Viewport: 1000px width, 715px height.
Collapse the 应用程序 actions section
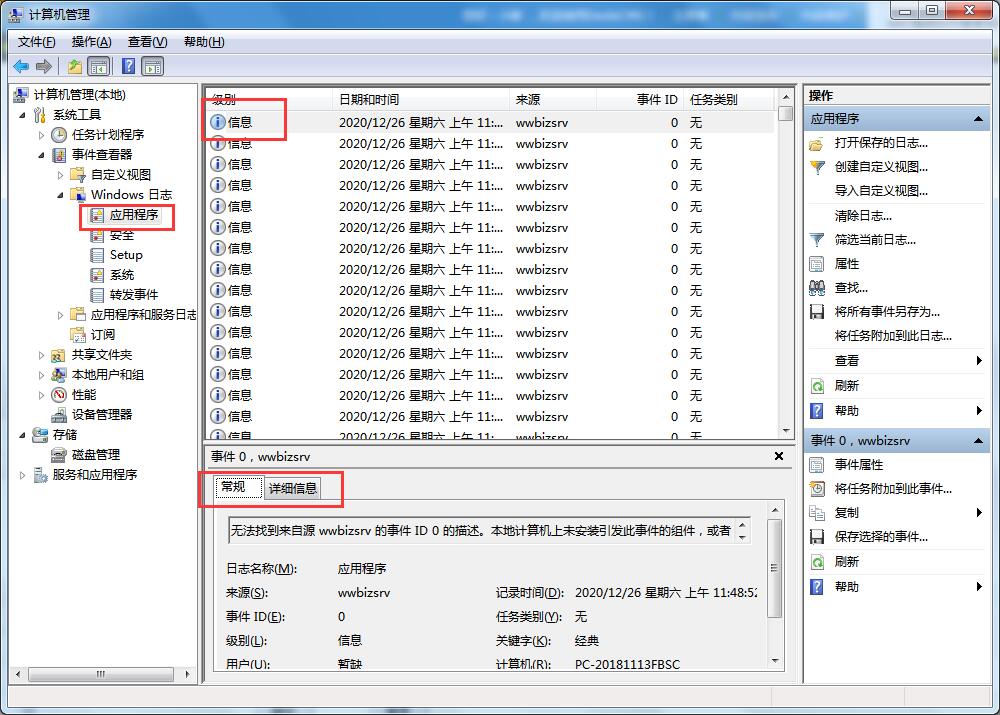tap(978, 119)
